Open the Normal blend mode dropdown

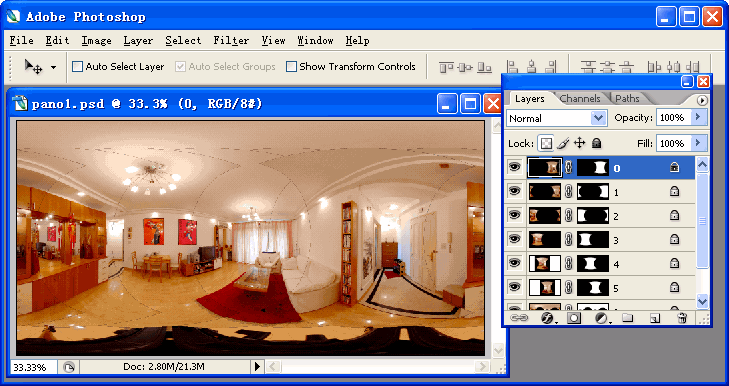[x=556, y=118]
